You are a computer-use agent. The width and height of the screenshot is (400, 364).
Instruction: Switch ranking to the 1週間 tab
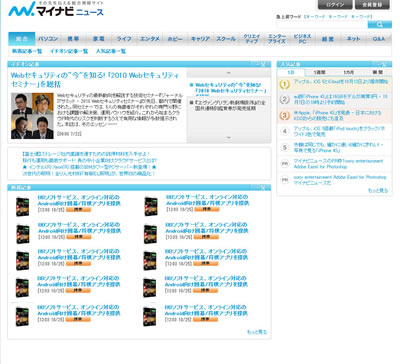[319, 72]
